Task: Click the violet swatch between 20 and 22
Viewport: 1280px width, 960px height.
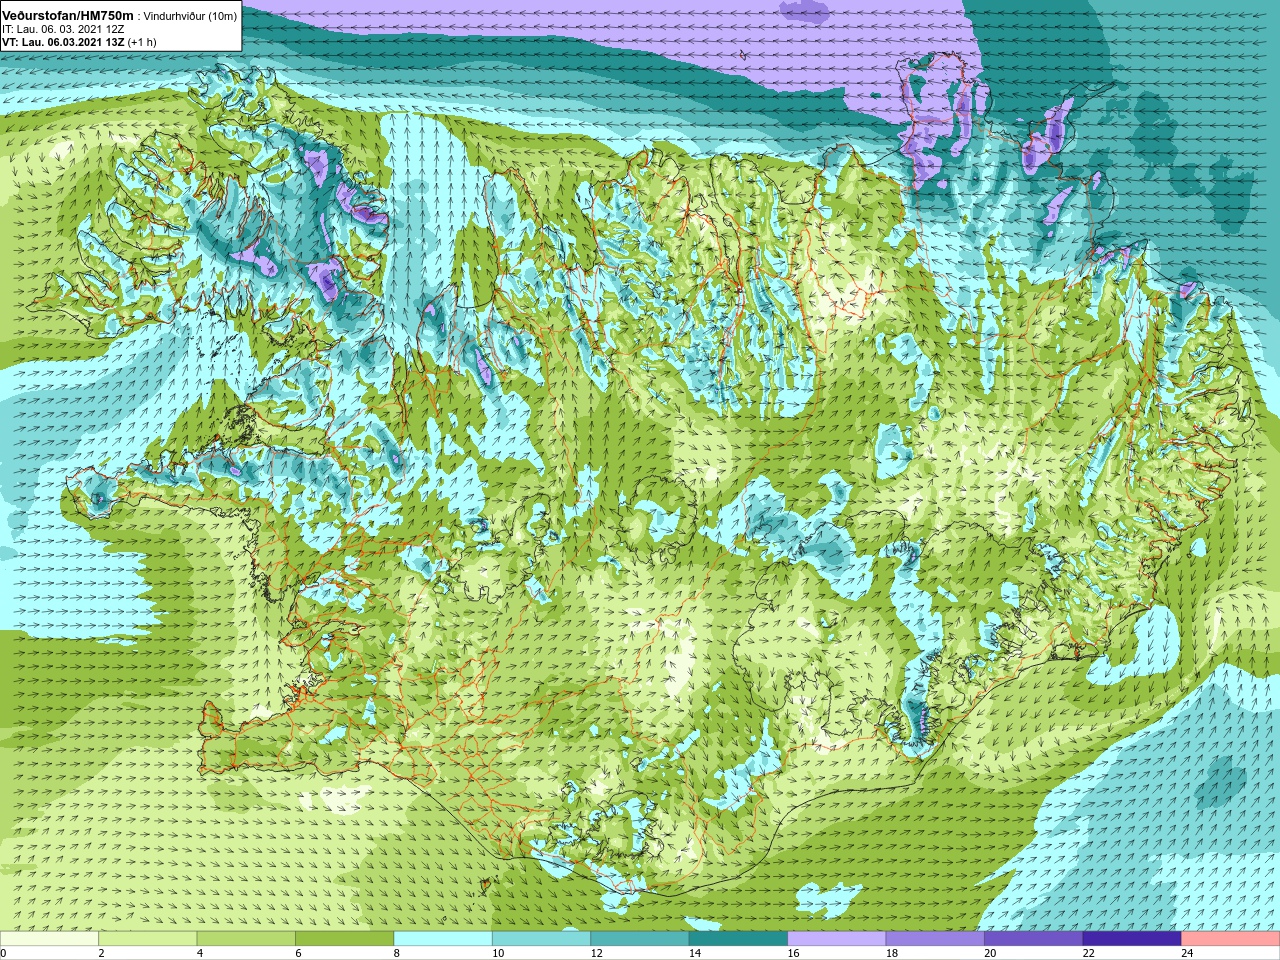Action: (x=1034, y=939)
